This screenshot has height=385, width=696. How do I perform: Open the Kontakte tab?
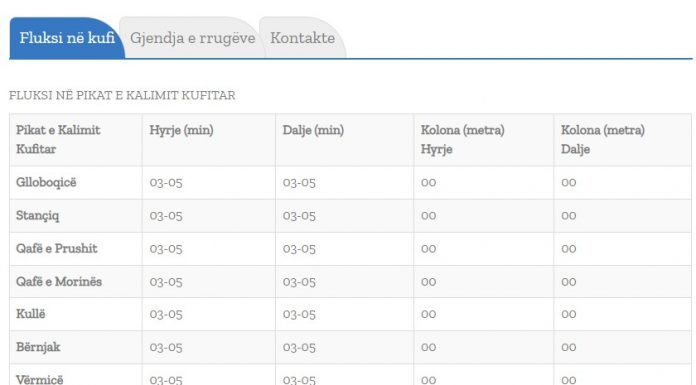[302, 38]
